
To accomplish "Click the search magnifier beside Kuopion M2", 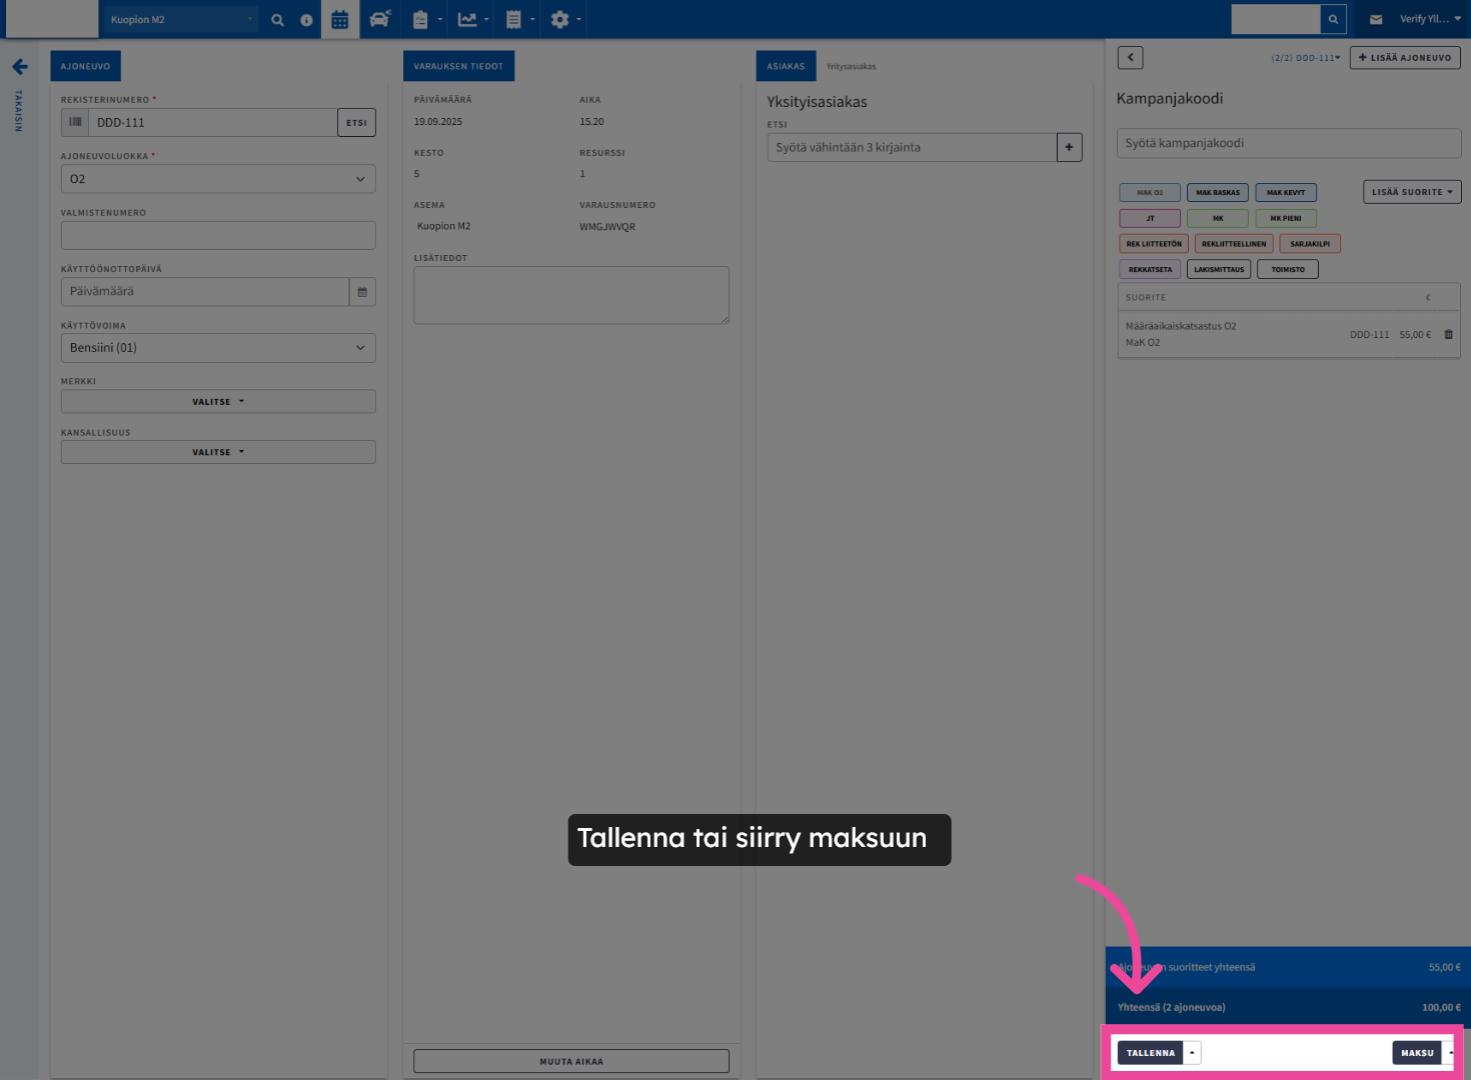I will coord(278,20).
